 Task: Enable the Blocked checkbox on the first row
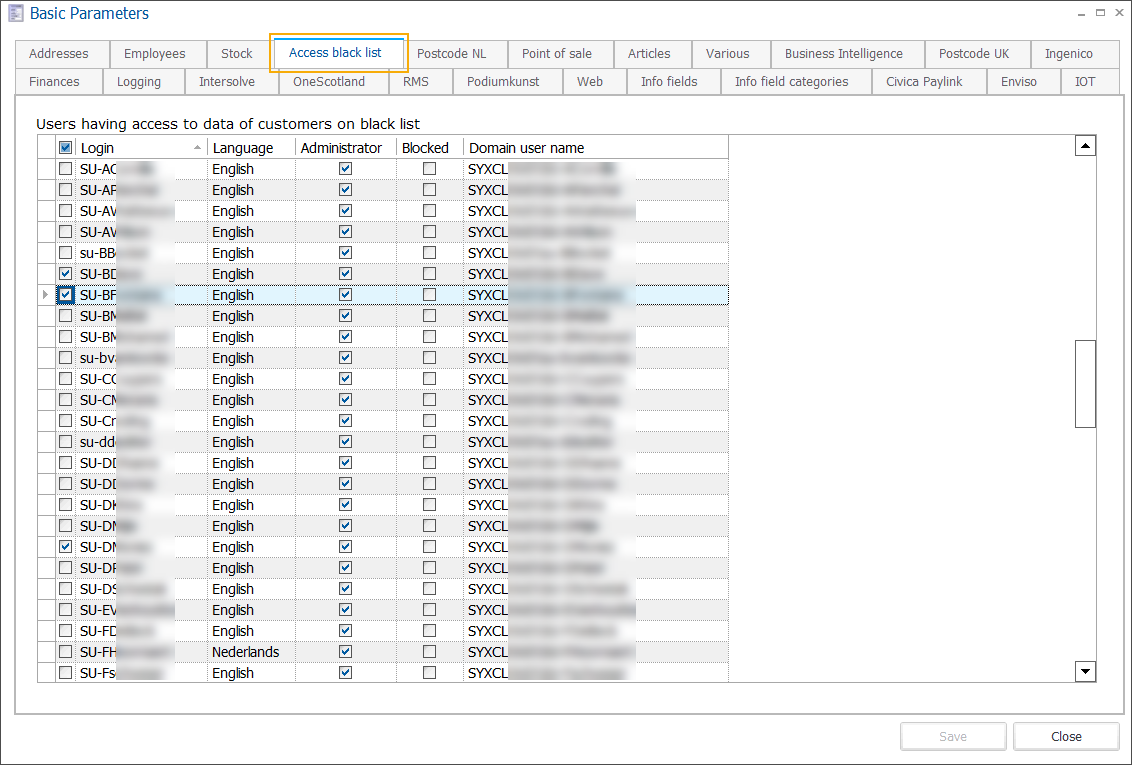[429, 168]
